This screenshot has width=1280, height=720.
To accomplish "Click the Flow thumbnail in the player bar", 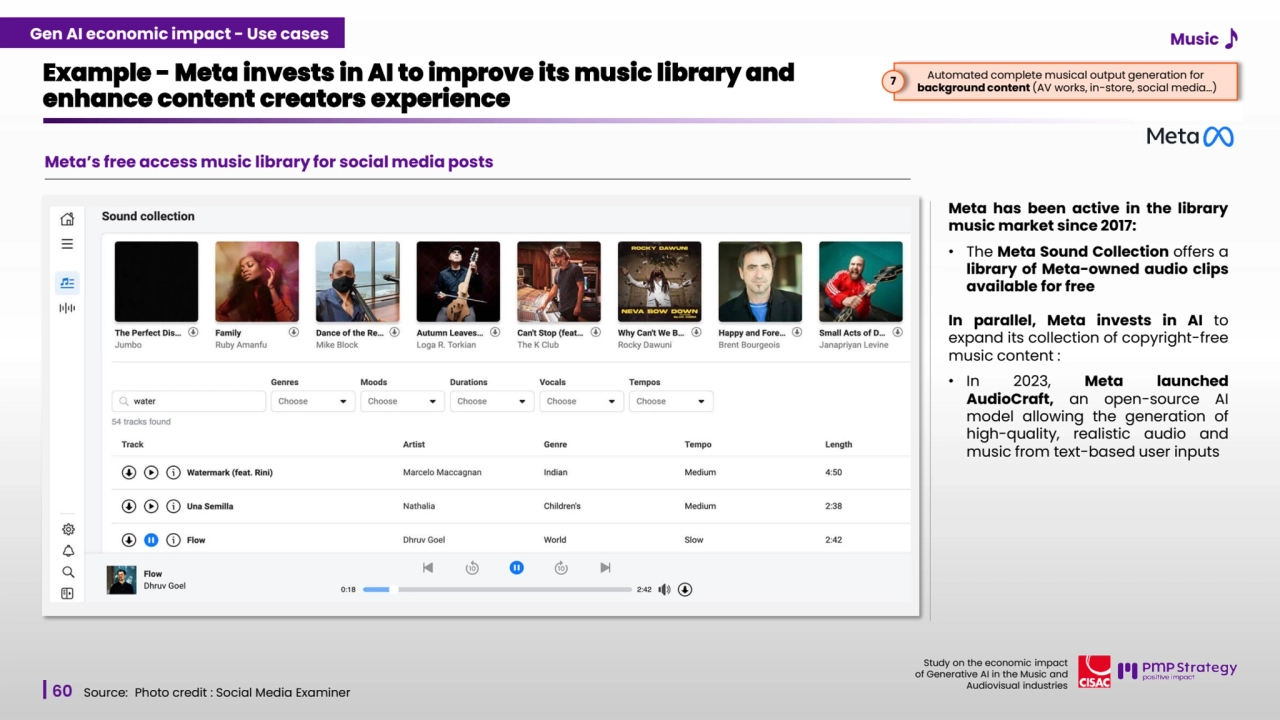I will coord(122,580).
